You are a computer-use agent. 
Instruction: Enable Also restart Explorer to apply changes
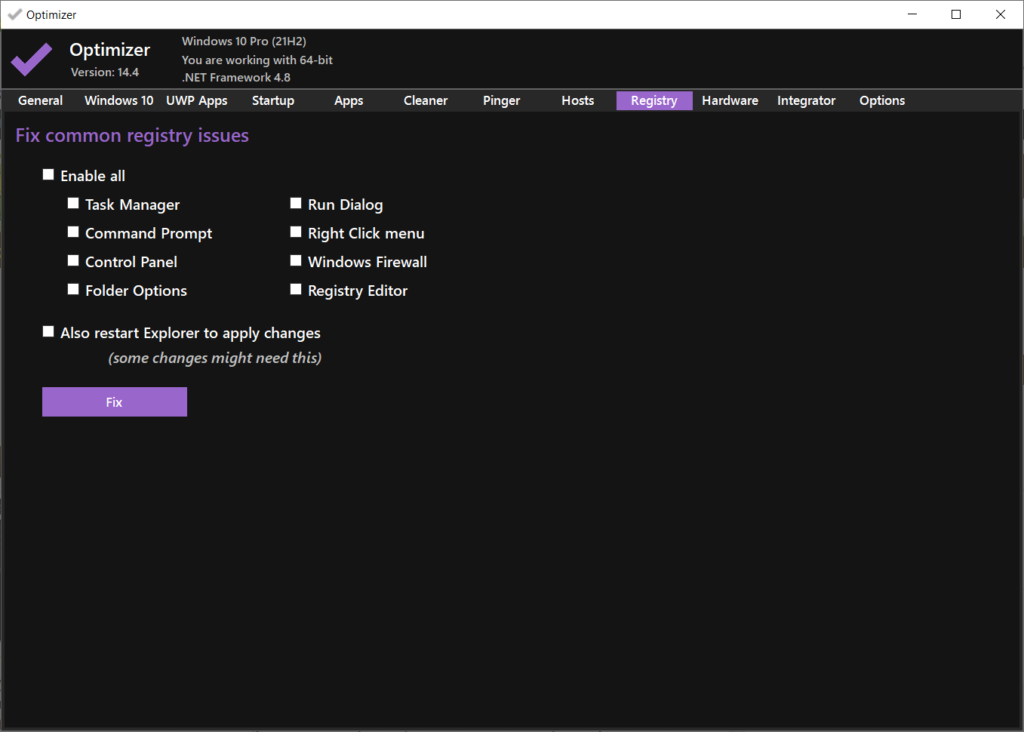click(x=48, y=332)
